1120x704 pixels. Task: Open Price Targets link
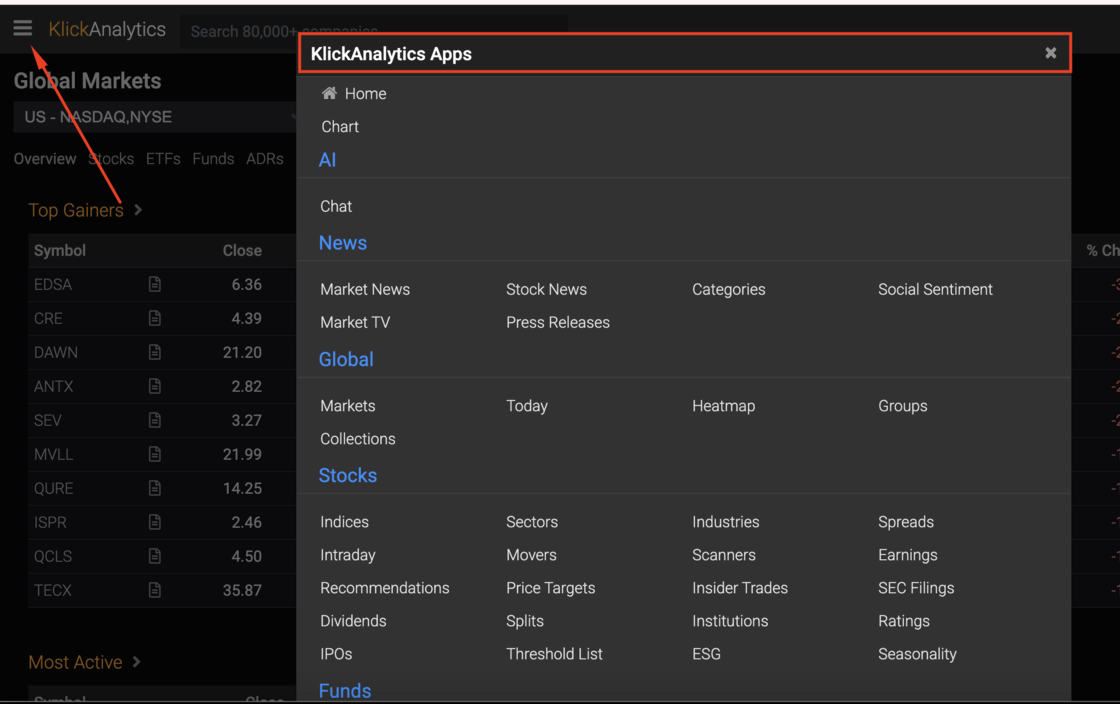click(x=551, y=588)
